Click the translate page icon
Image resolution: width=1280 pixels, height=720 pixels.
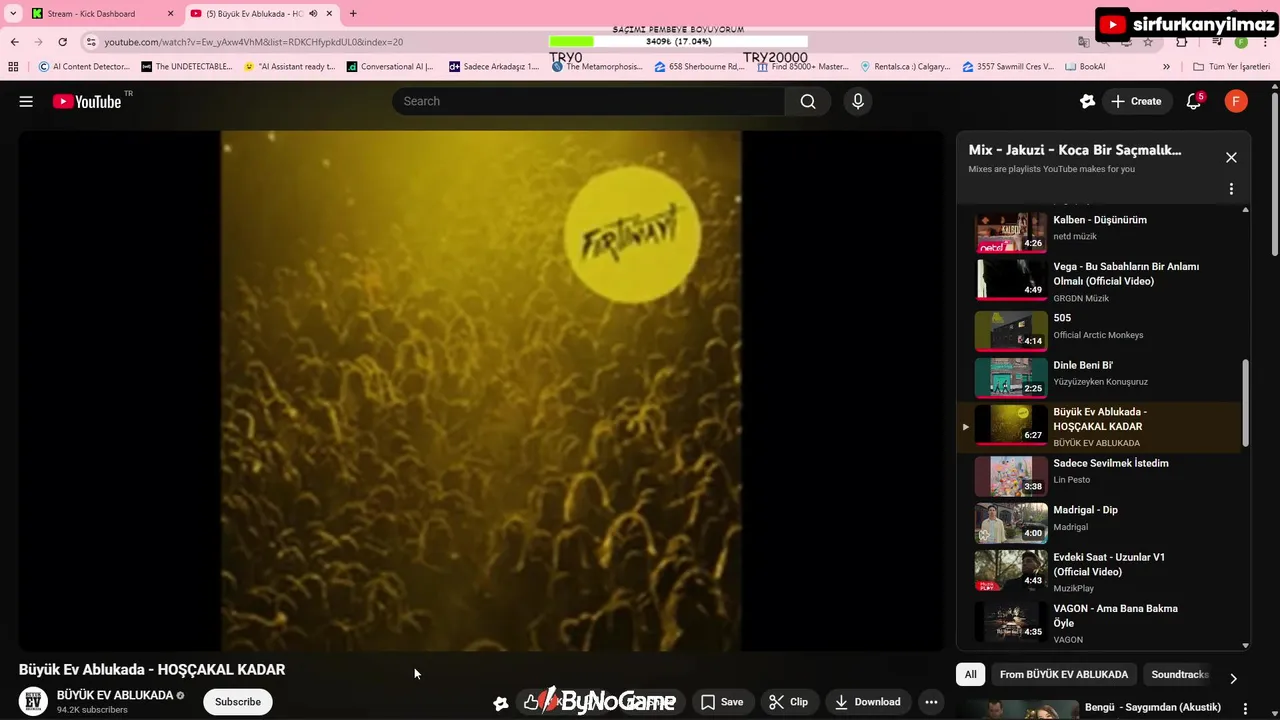pyautogui.click(x=1084, y=42)
